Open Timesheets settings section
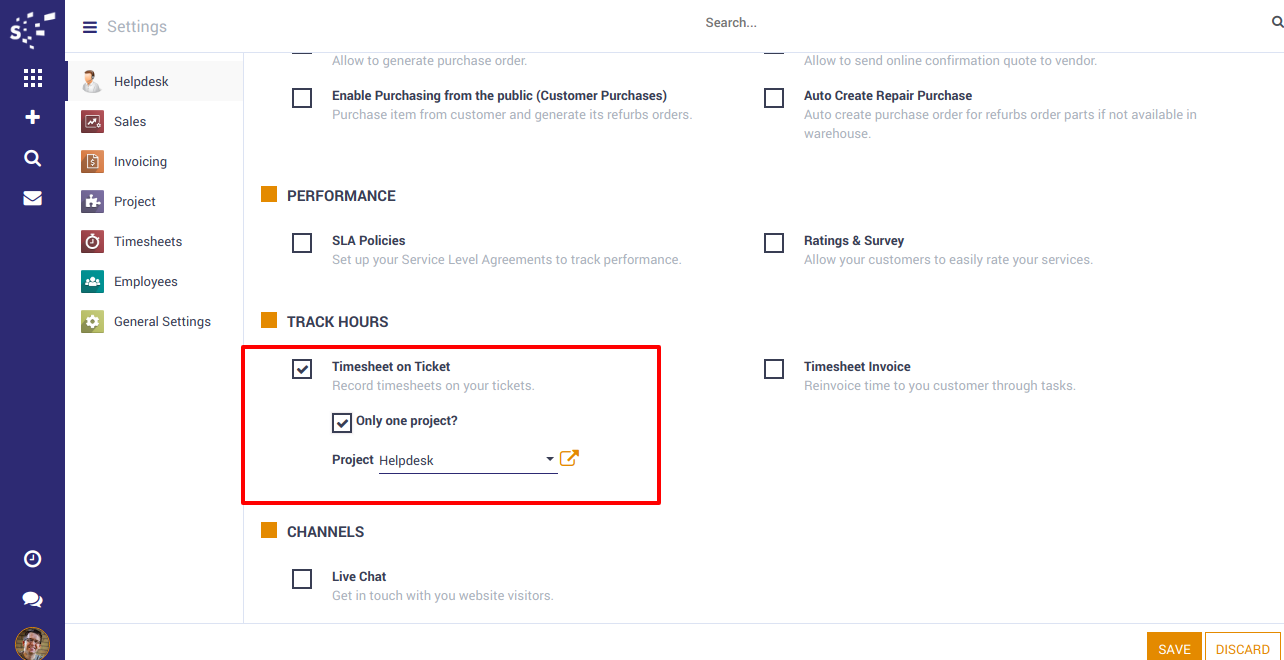 click(x=148, y=241)
